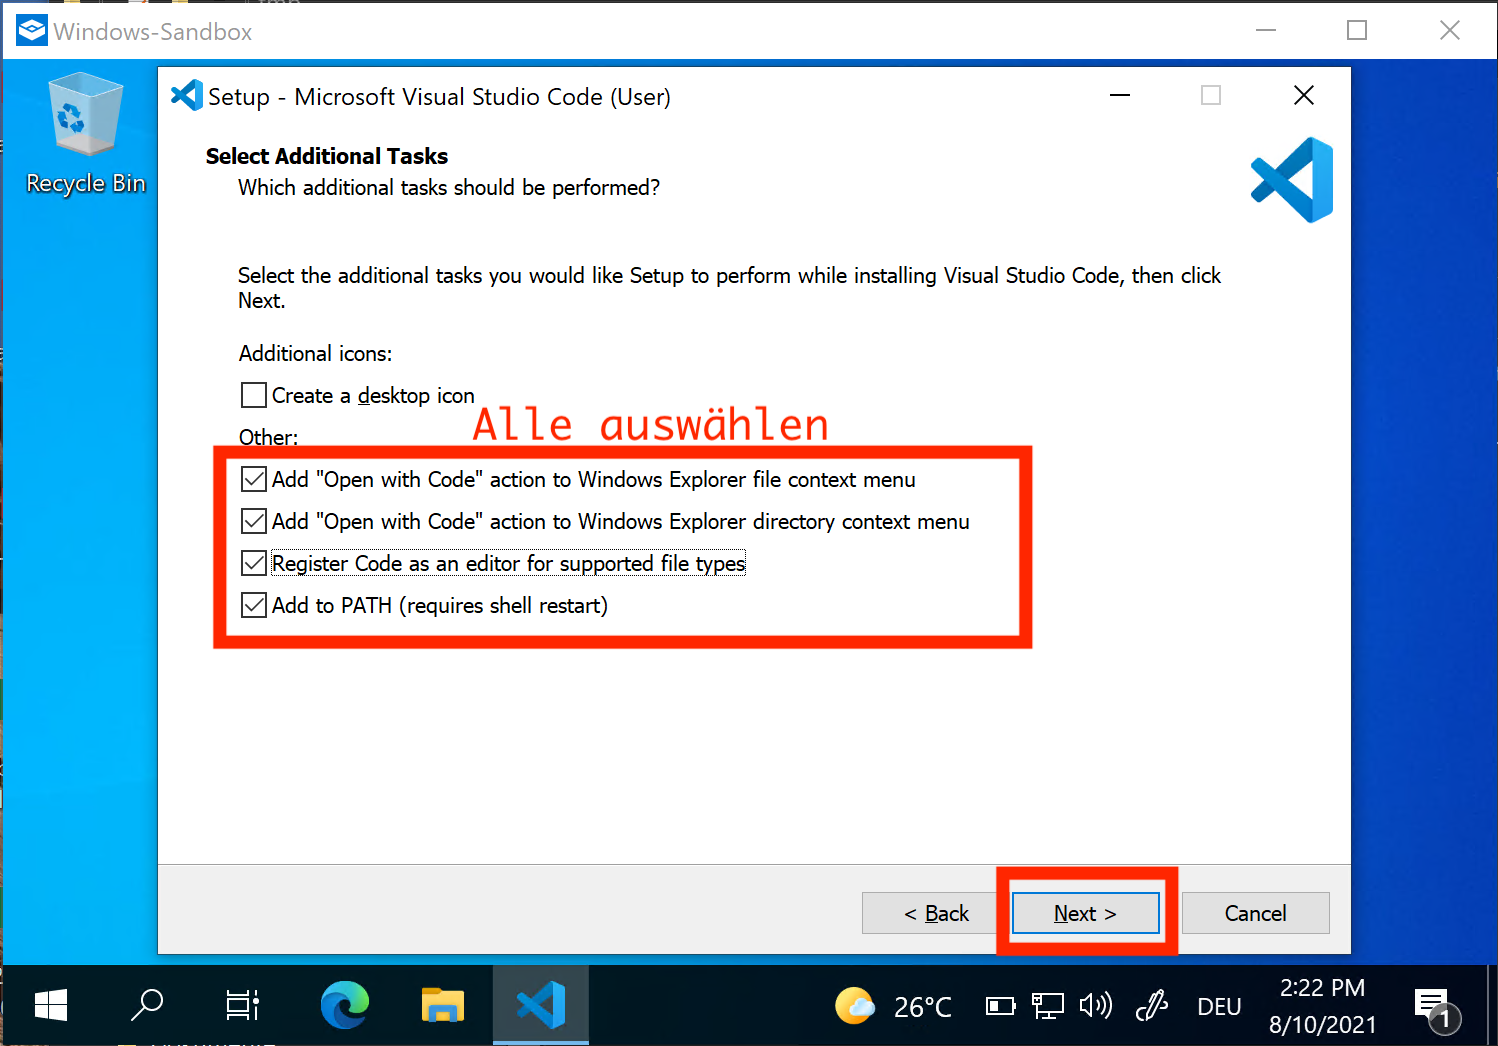The height and width of the screenshot is (1046, 1498).
Task: Close the Windows-Sandbox window
Action: click(1450, 30)
